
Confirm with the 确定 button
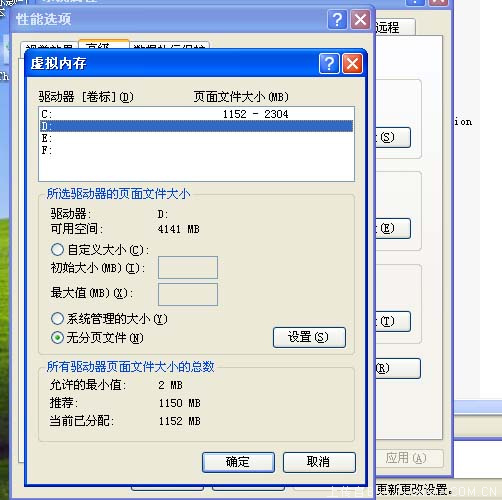(x=238, y=462)
